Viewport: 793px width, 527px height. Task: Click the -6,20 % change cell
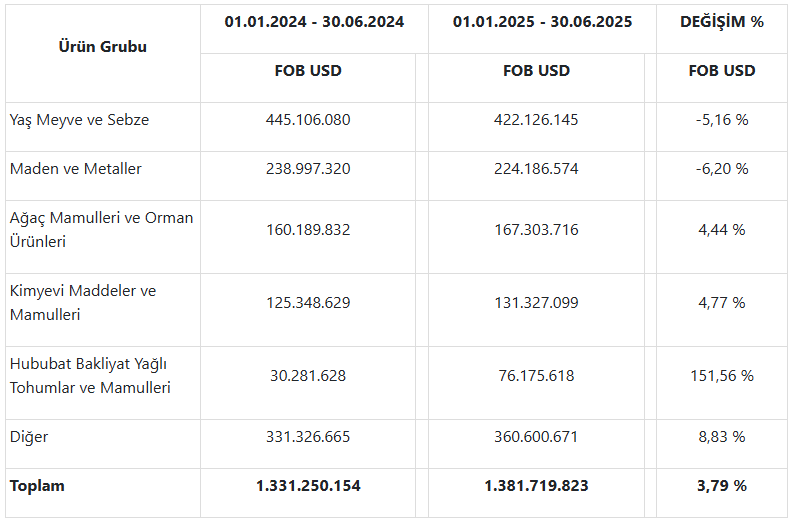pos(721,169)
